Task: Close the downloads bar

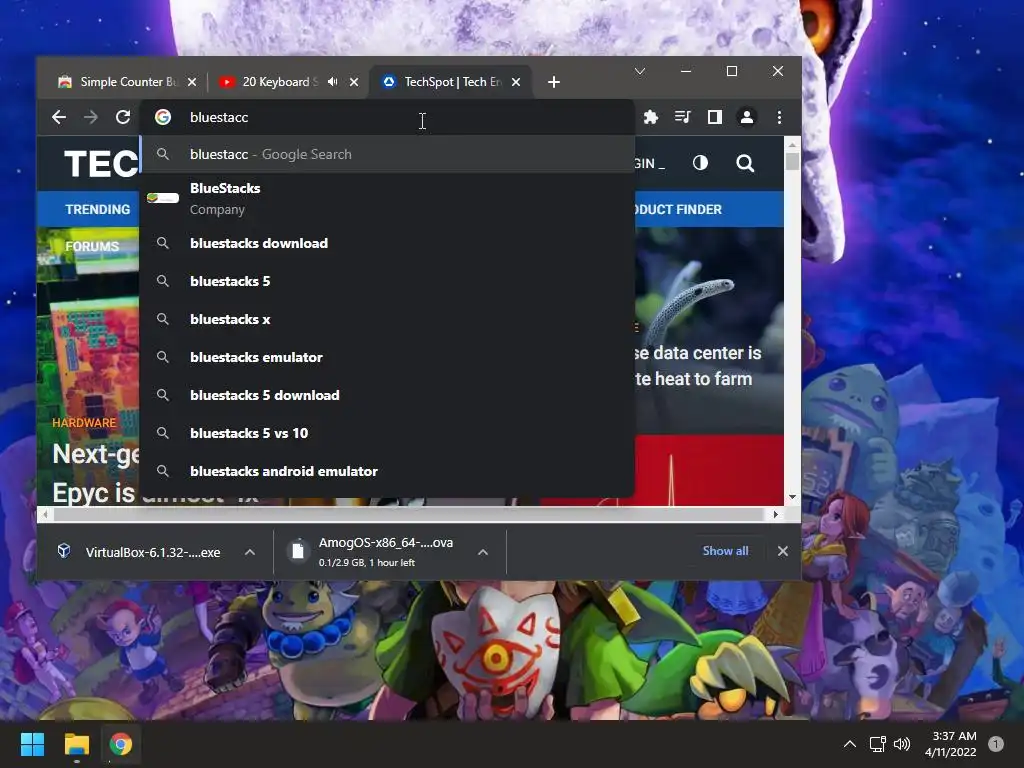Action: point(782,551)
